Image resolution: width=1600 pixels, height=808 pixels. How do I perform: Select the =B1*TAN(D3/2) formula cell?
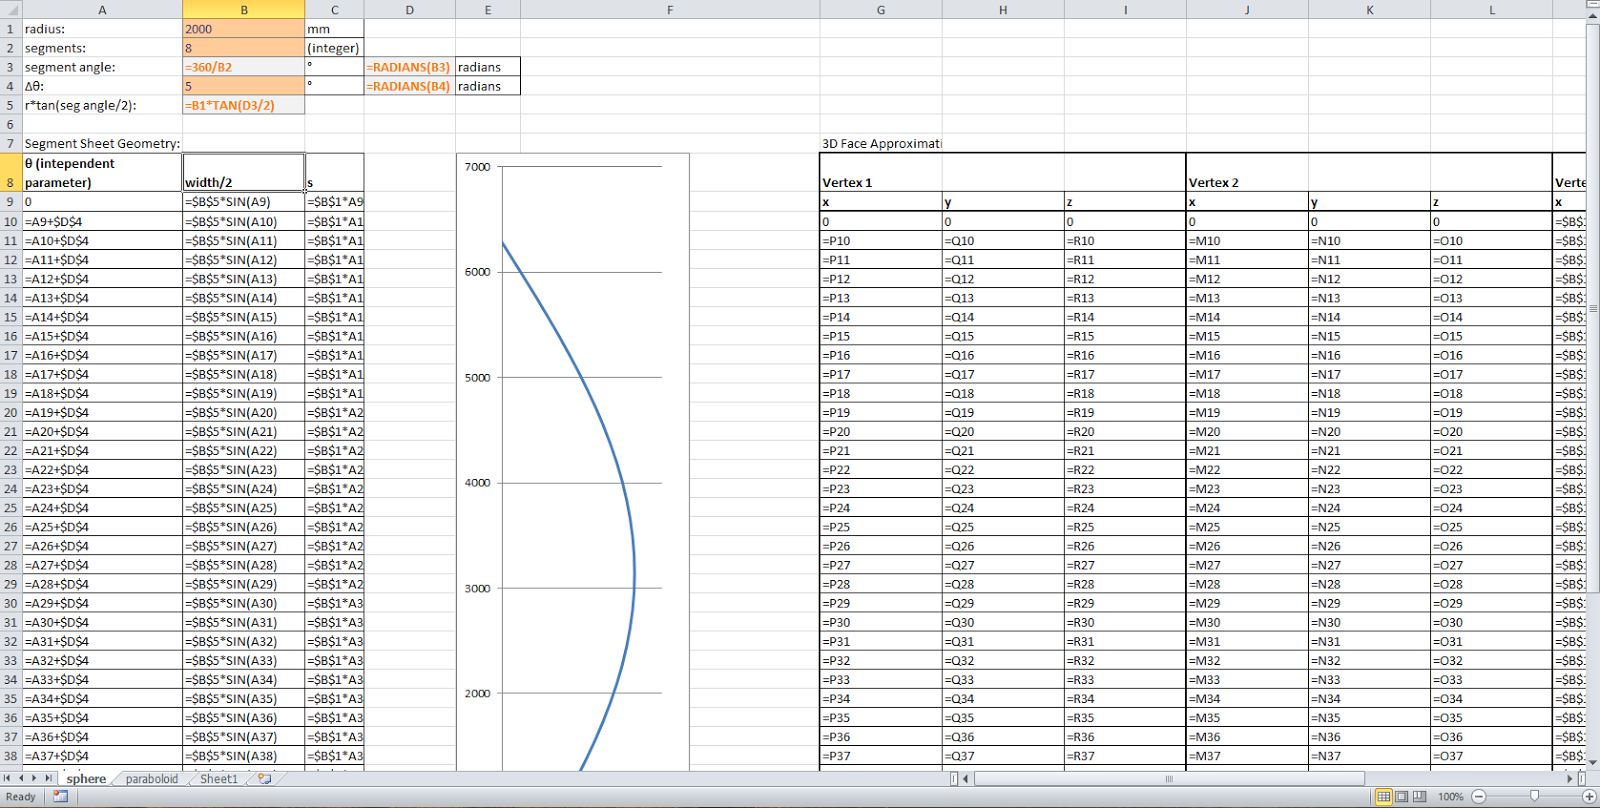(x=244, y=105)
